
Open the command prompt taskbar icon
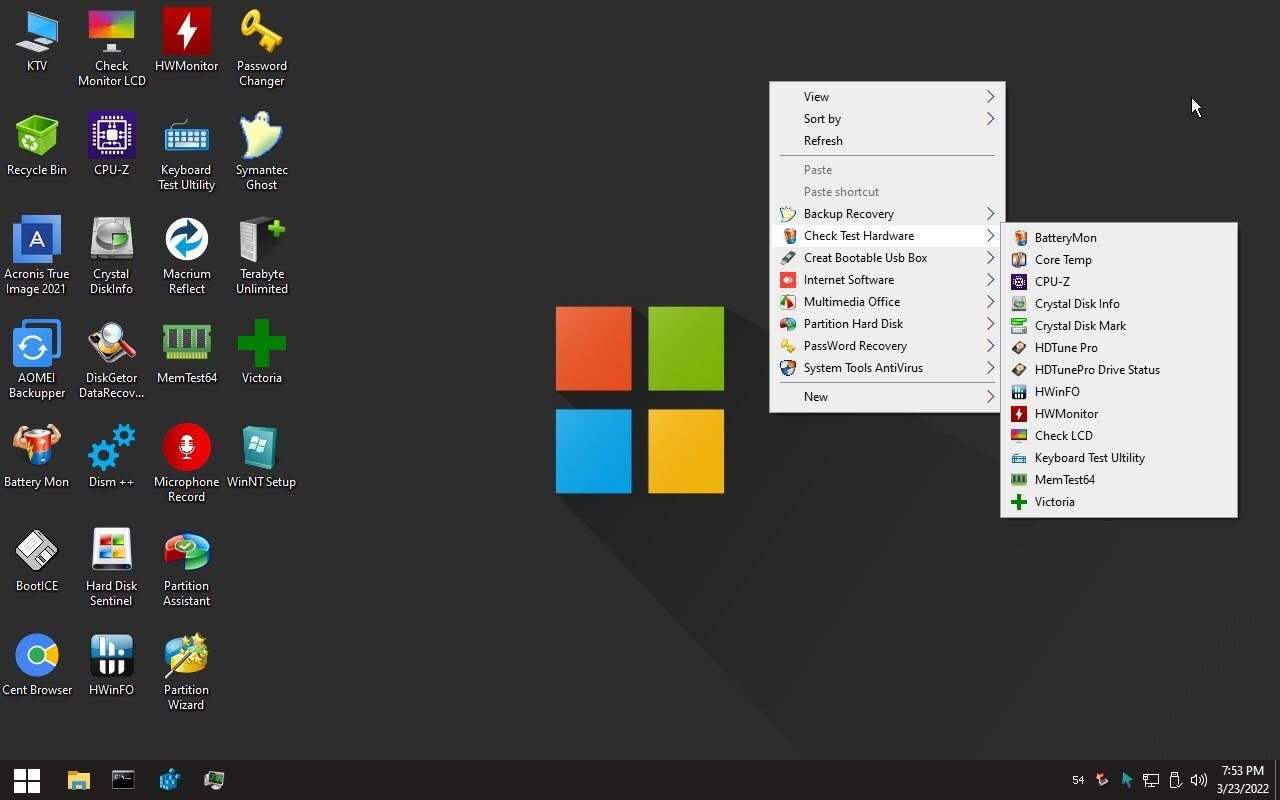pyautogui.click(x=123, y=779)
